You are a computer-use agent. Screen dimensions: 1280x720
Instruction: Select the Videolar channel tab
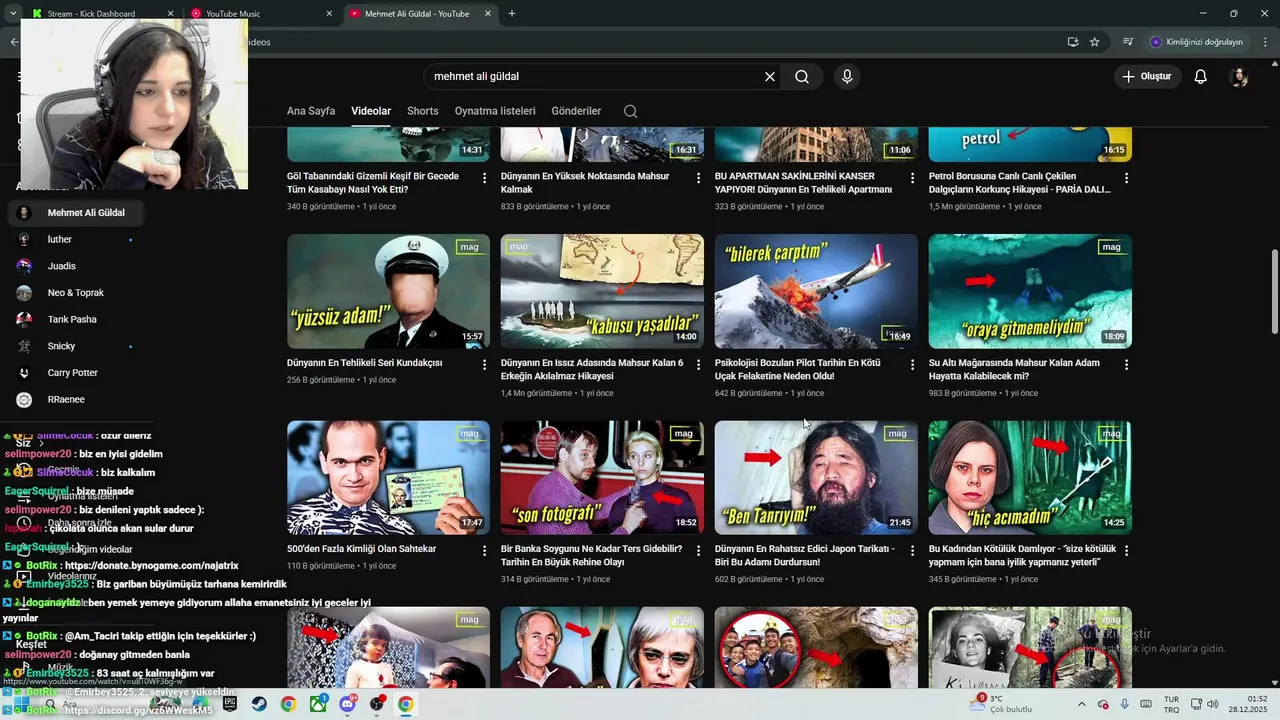371,111
